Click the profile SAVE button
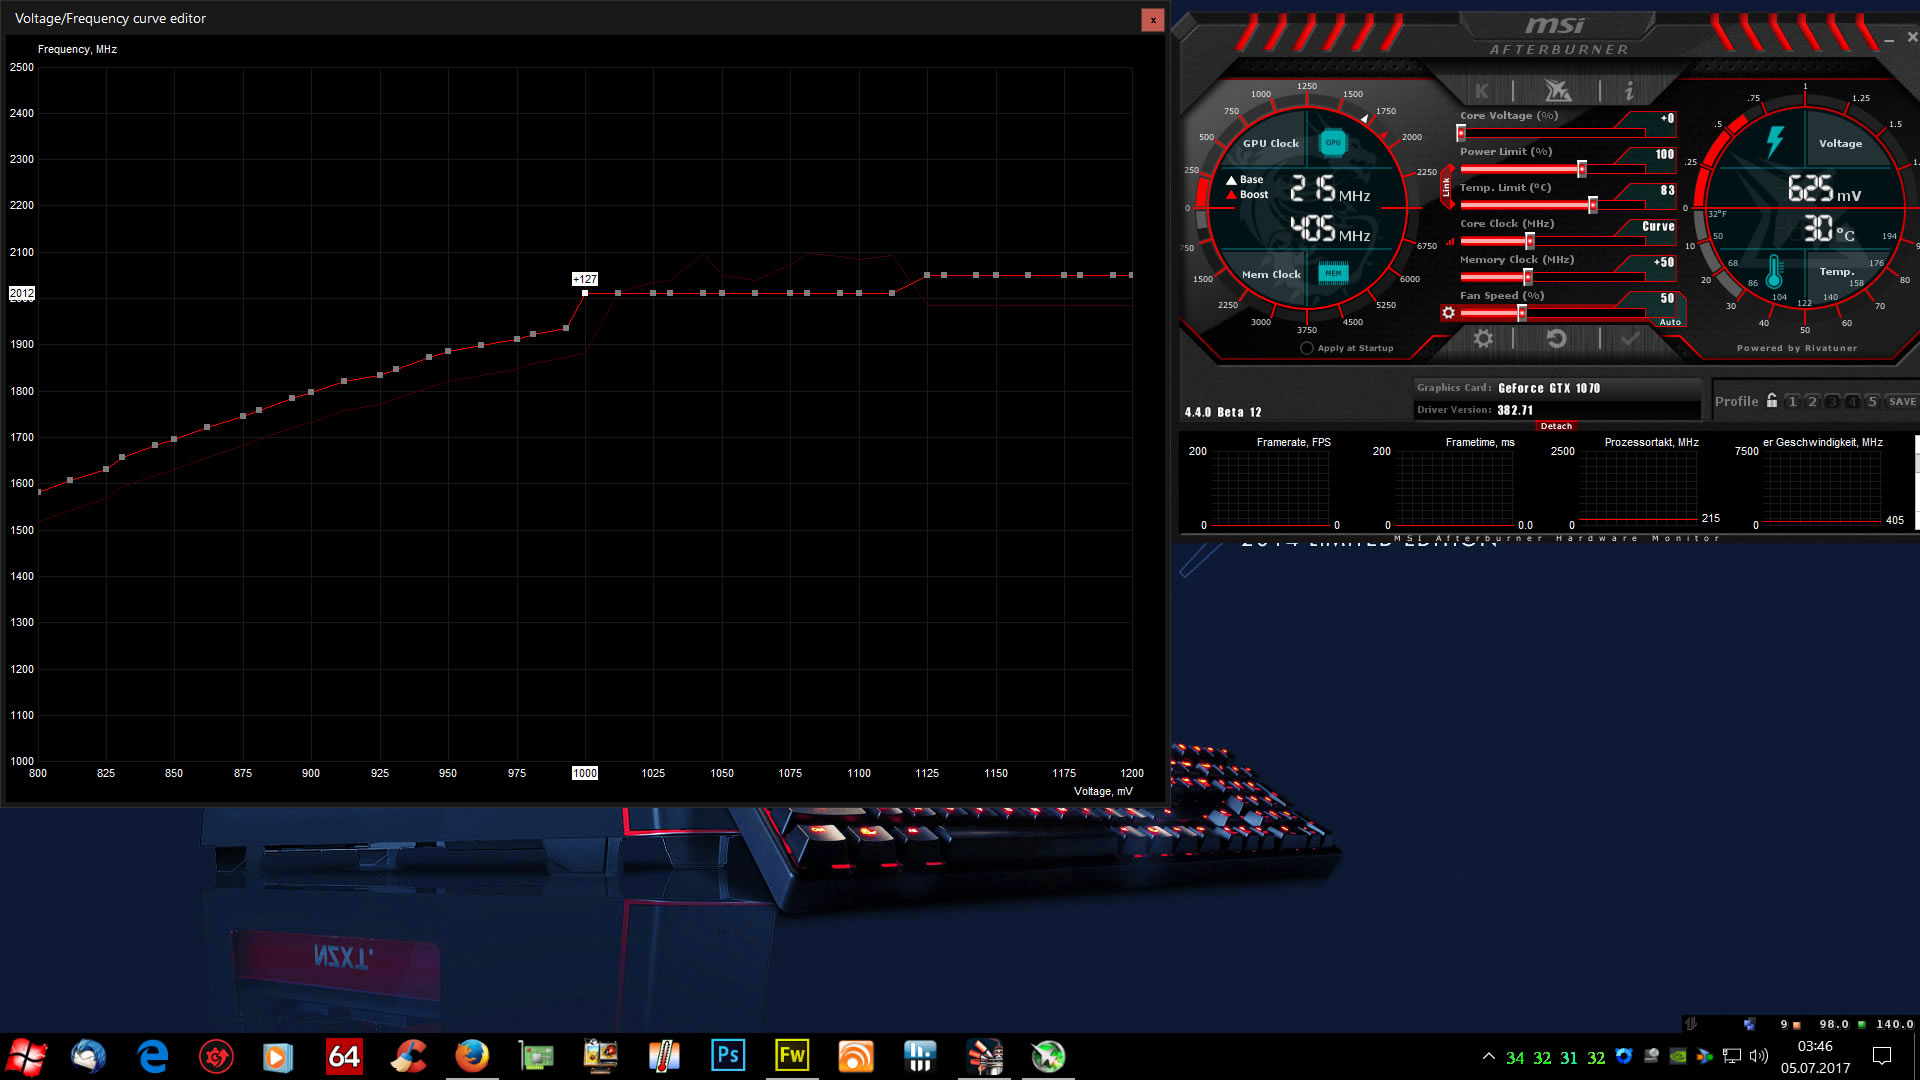1920x1080 pixels. click(1902, 401)
